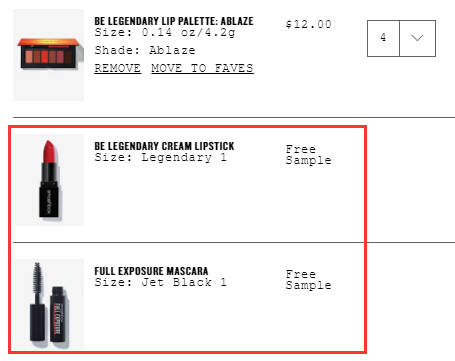Screen dimensions: 455x361
Task: Click the Size: Jet Black 1 text
Action: click(x=161, y=282)
